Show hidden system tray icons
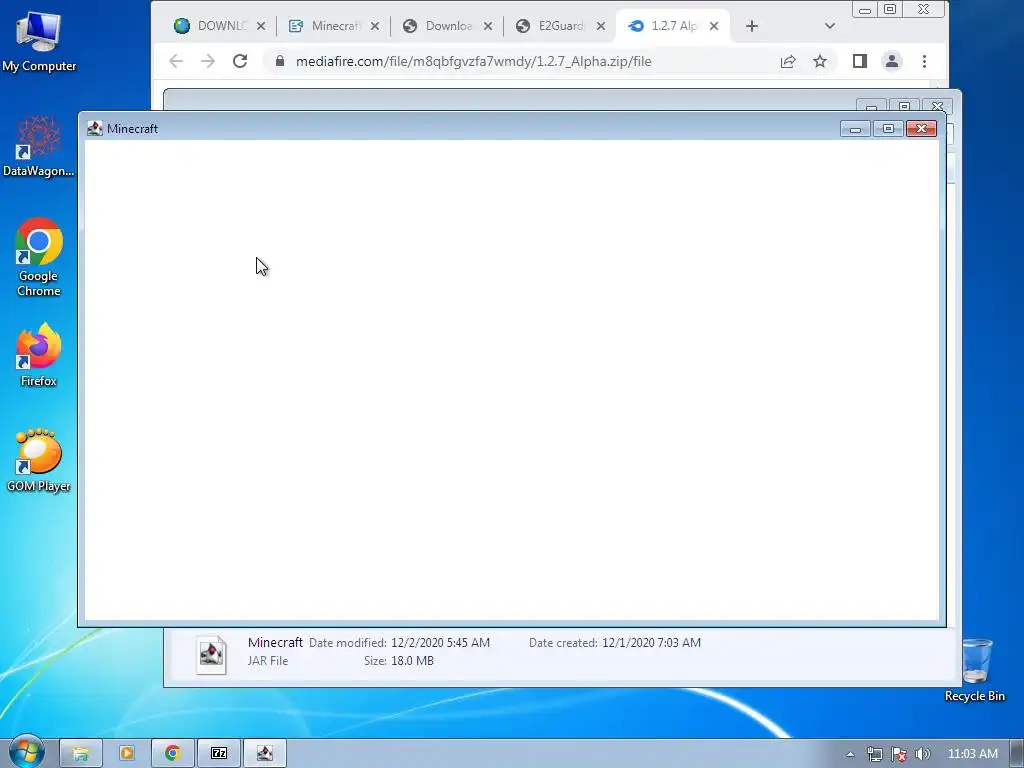1024x768 pixels. pyautogui.click(x=850, y=754)
